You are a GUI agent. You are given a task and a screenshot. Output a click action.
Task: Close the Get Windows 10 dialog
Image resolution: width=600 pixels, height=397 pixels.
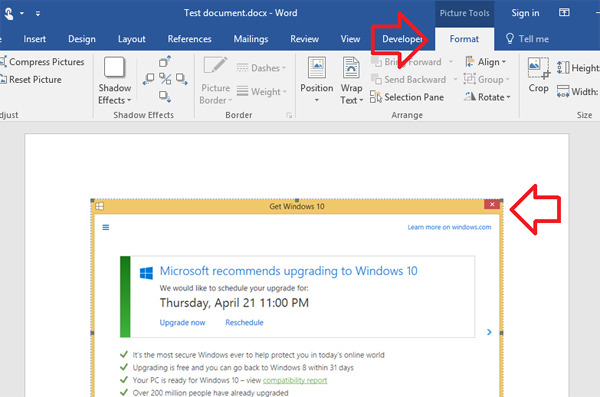click(x=492, y=204)
